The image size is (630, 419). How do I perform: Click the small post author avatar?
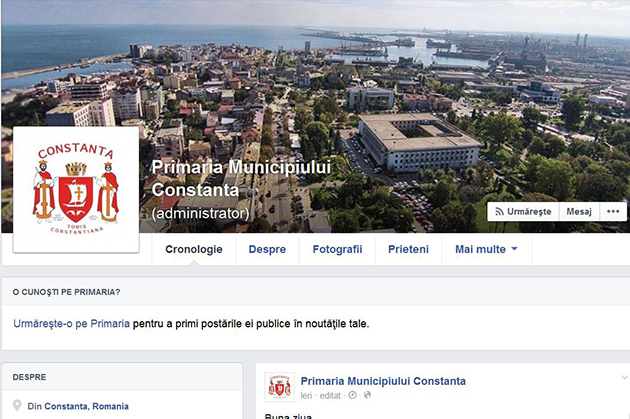point(280,387)
